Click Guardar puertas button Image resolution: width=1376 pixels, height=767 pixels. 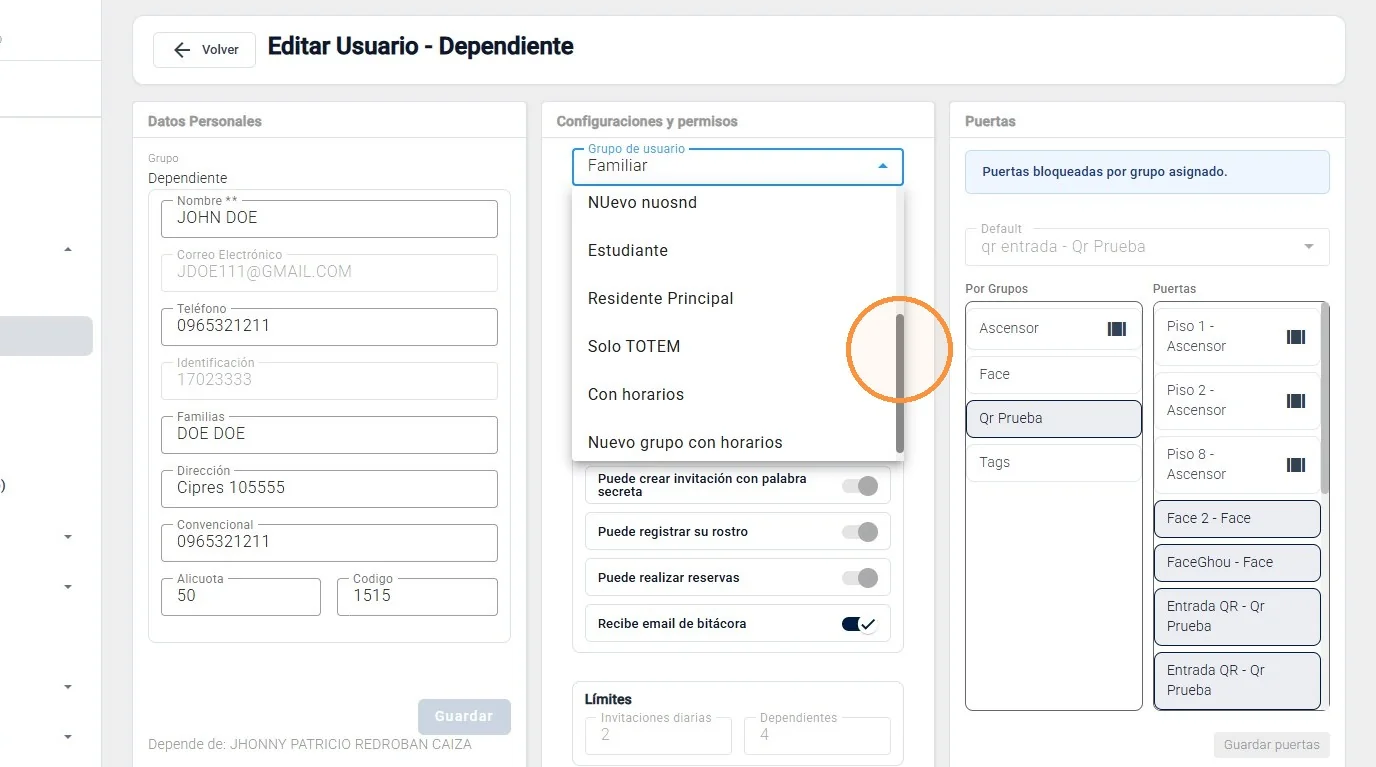tap(1271, 745)
